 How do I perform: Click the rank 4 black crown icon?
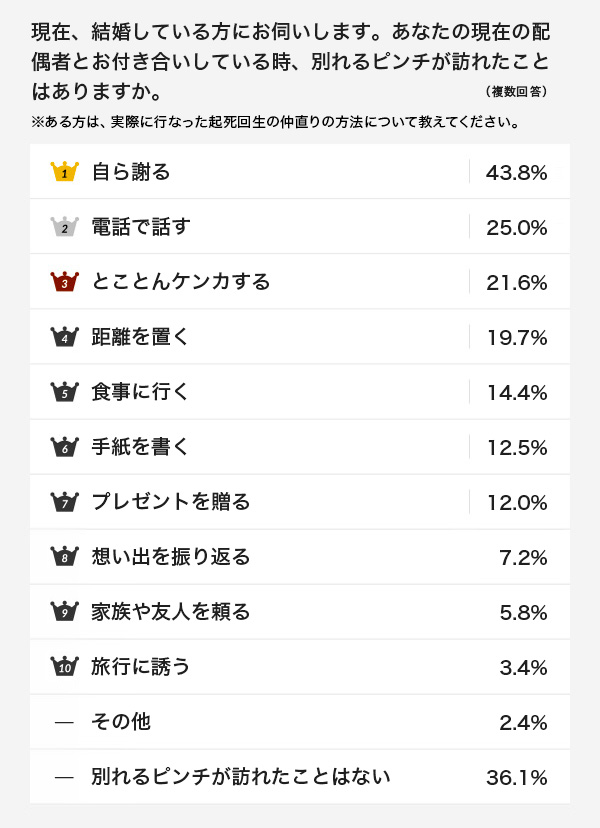(64, 336)
